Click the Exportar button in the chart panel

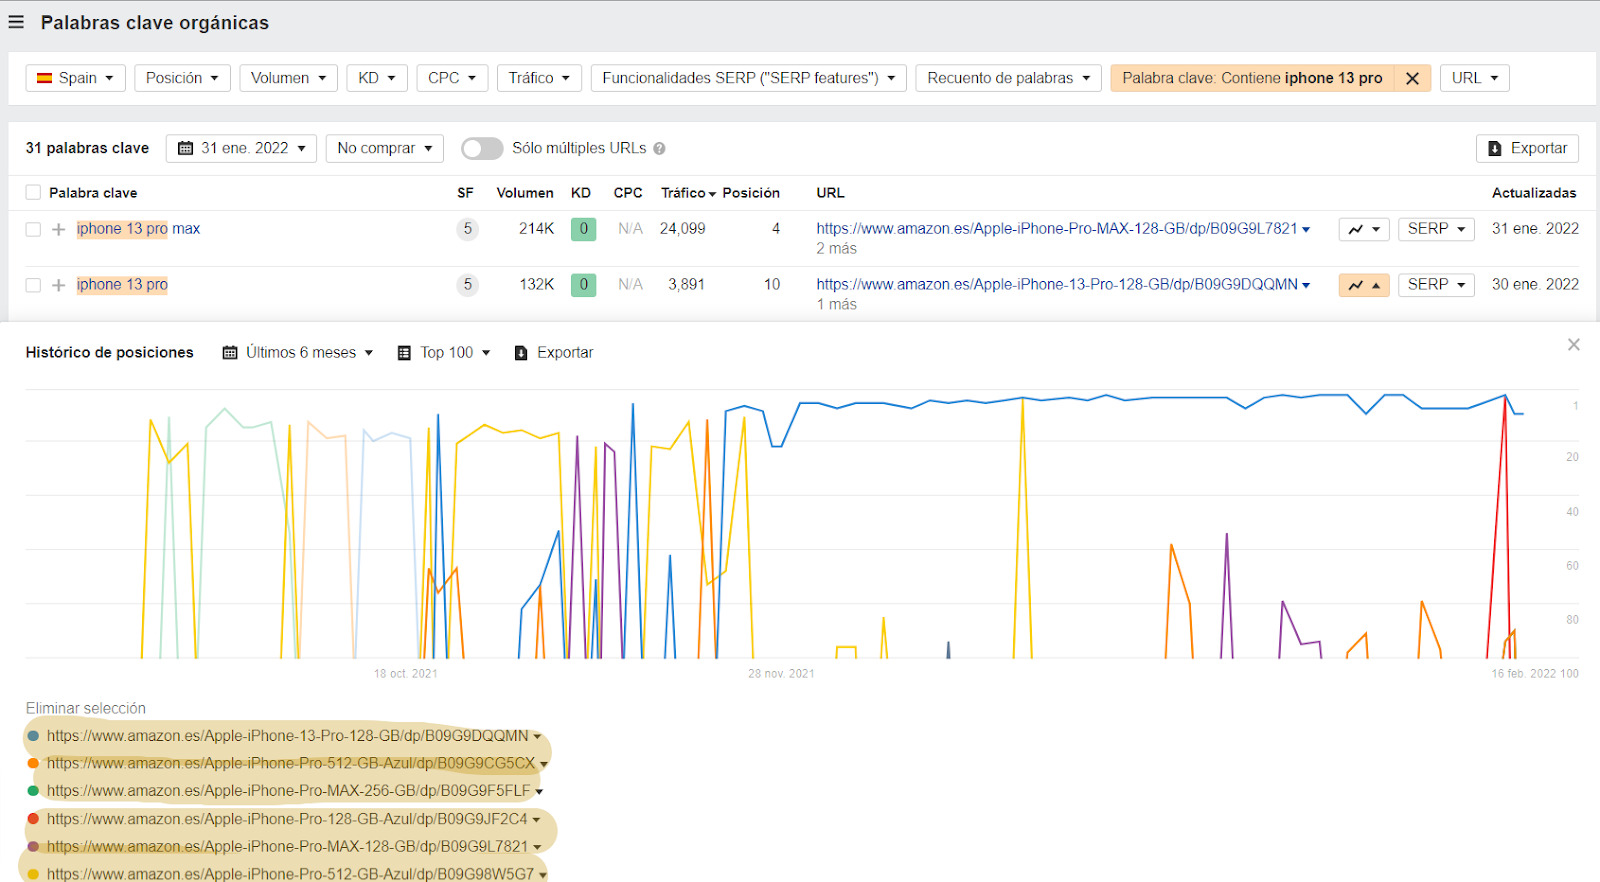[x=553, y=353]
